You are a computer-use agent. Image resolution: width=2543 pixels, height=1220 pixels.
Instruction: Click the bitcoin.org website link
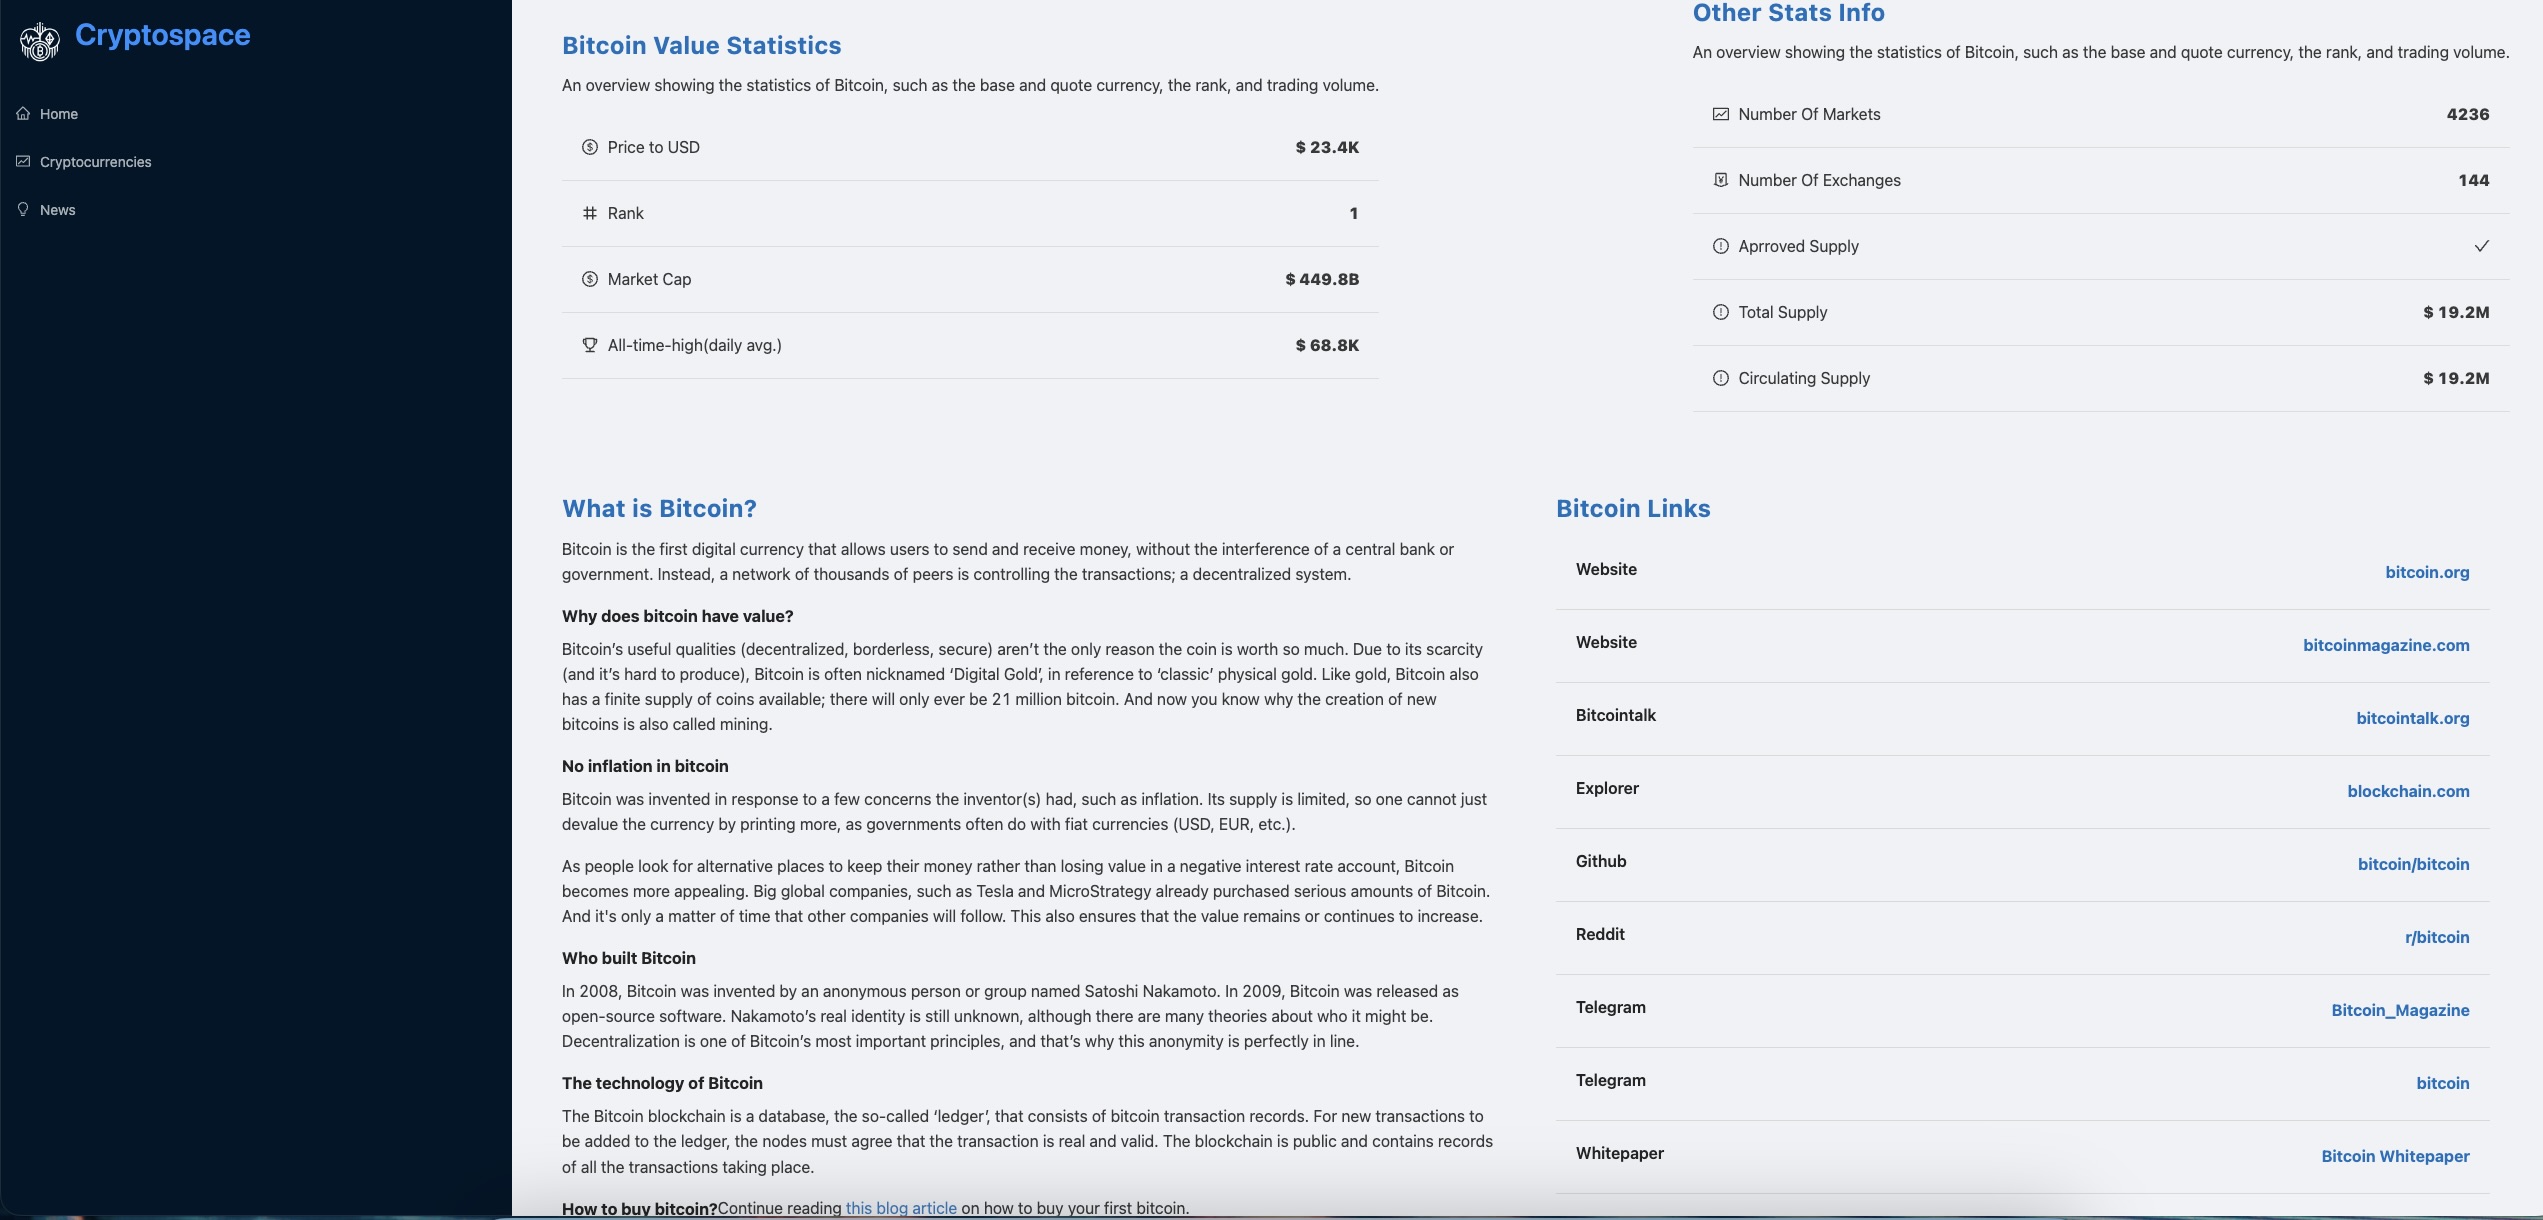(2426, 571)
